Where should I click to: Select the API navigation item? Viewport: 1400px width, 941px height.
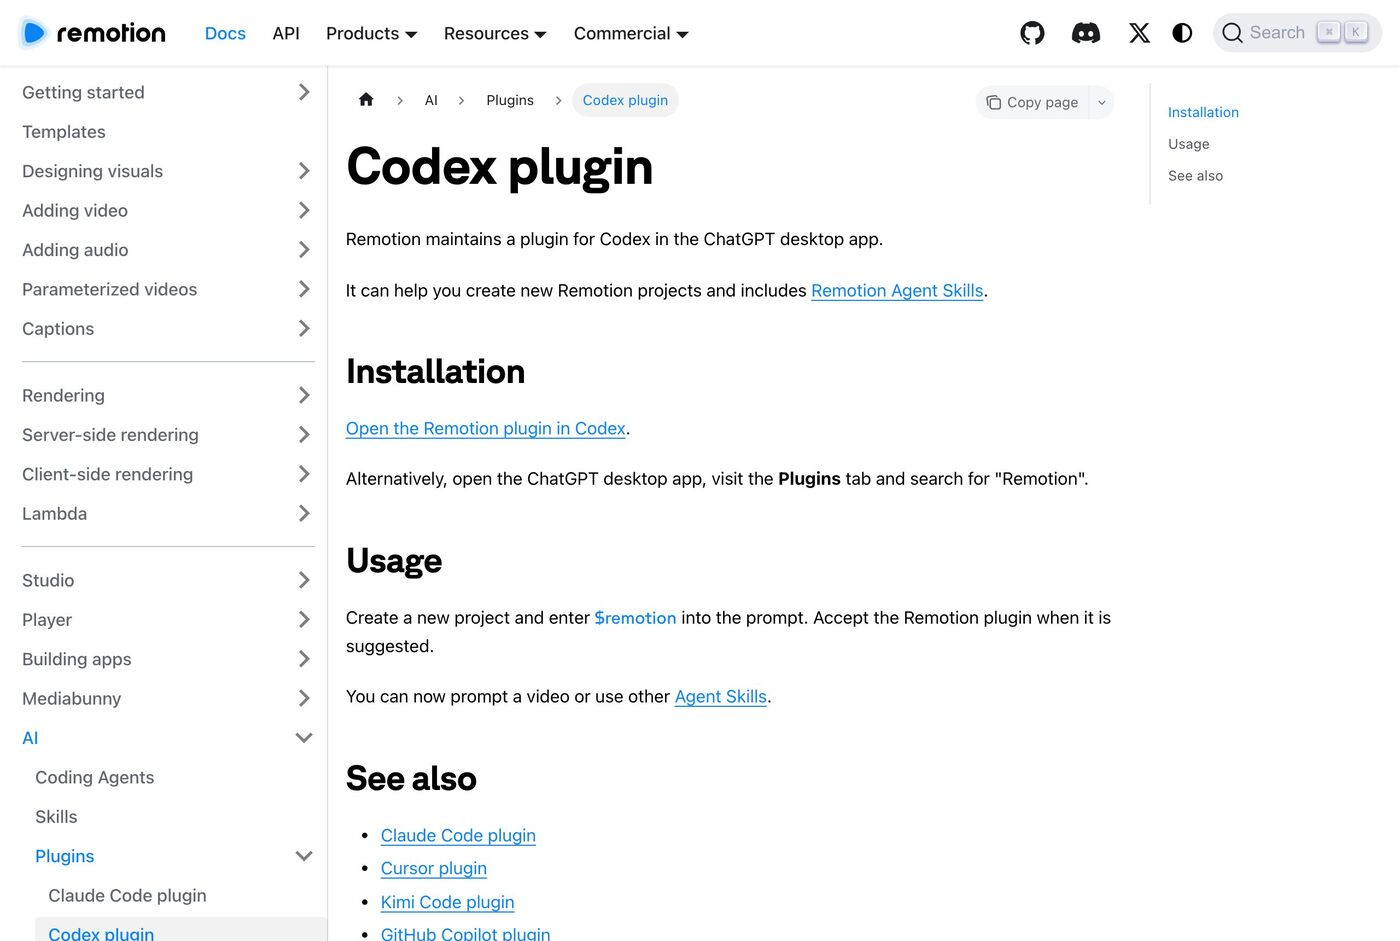[x=286, y=33]
